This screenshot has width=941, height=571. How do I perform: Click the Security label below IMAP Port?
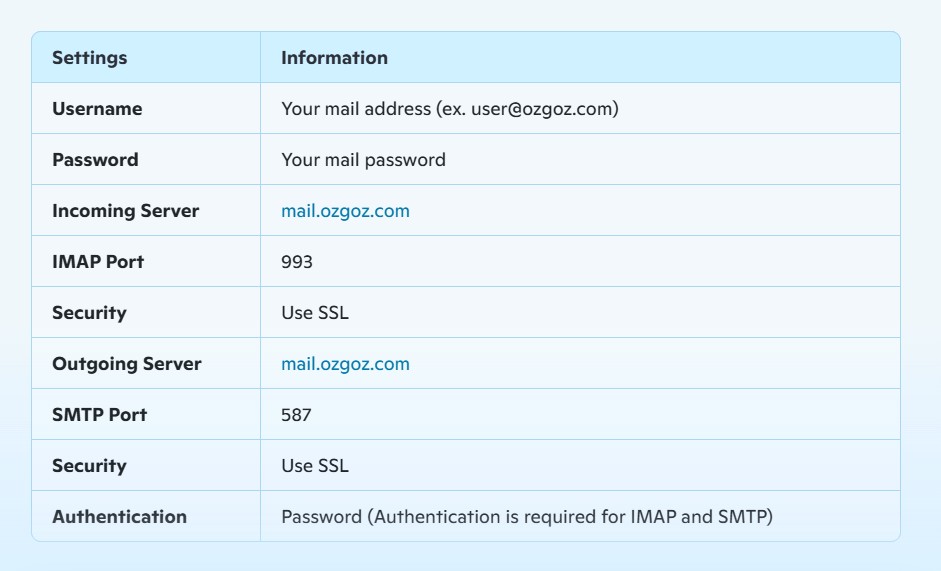tap(89, 313)
